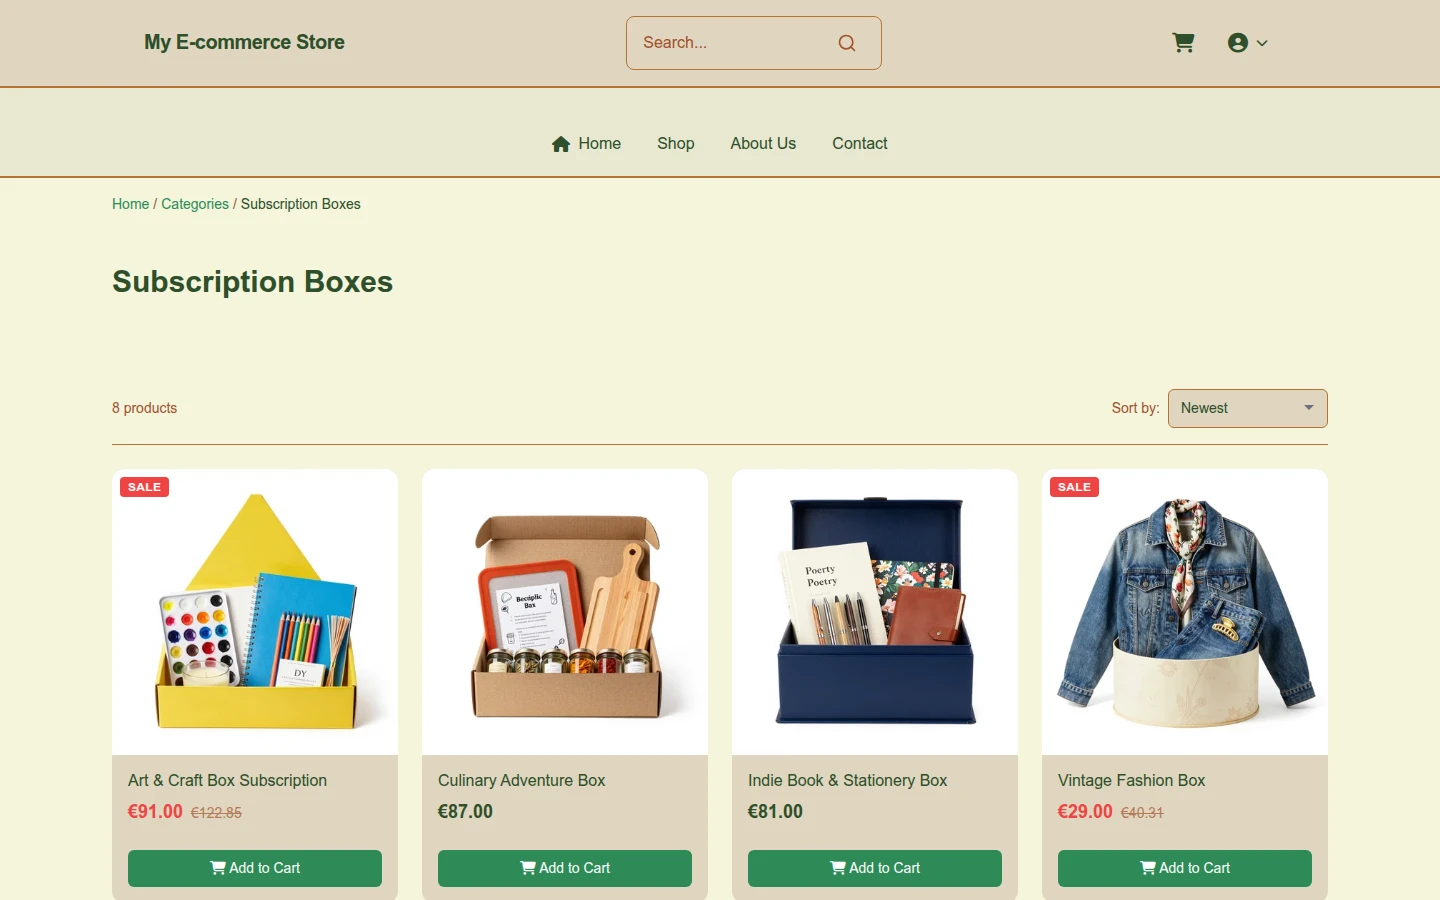Expand the account chevron arrow
1440x900 pixels.
(x=1262, y=43)
